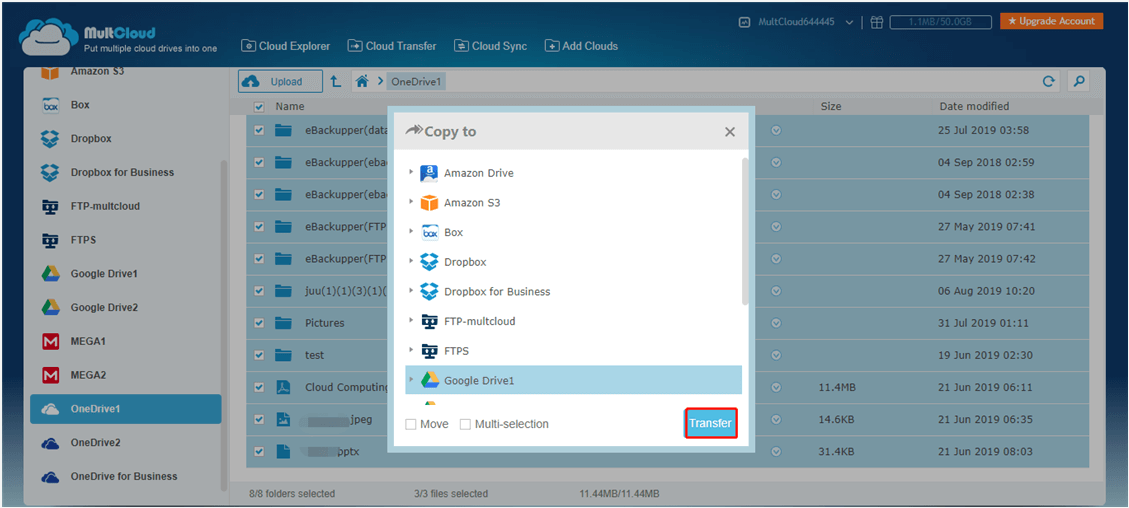Open search magnifier in file toolbar

click(1079, 81)
